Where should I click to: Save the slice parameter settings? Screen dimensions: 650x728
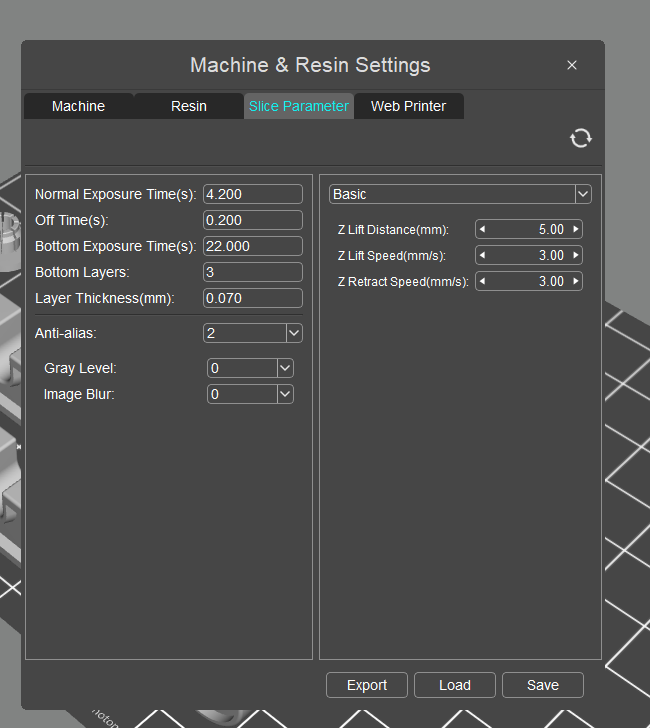tap(543, 685)
